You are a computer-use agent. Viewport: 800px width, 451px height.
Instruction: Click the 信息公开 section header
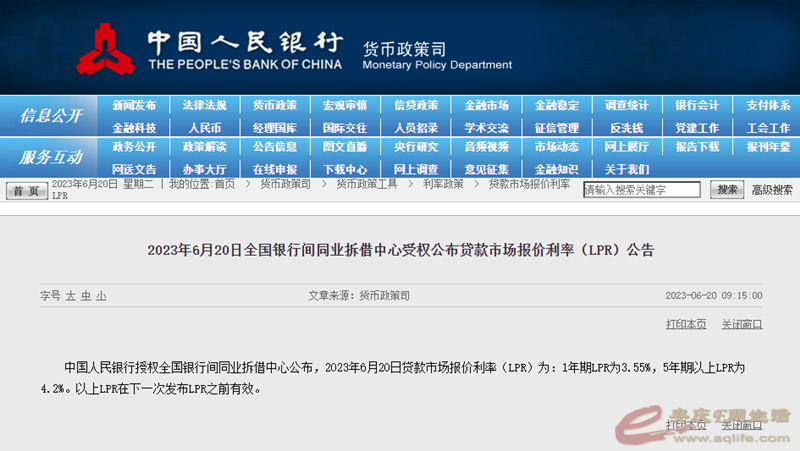50,116
